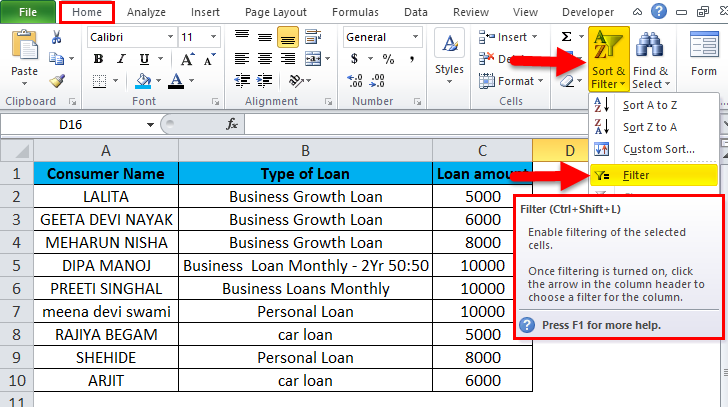Decrease indent icon

click(242, 81)
